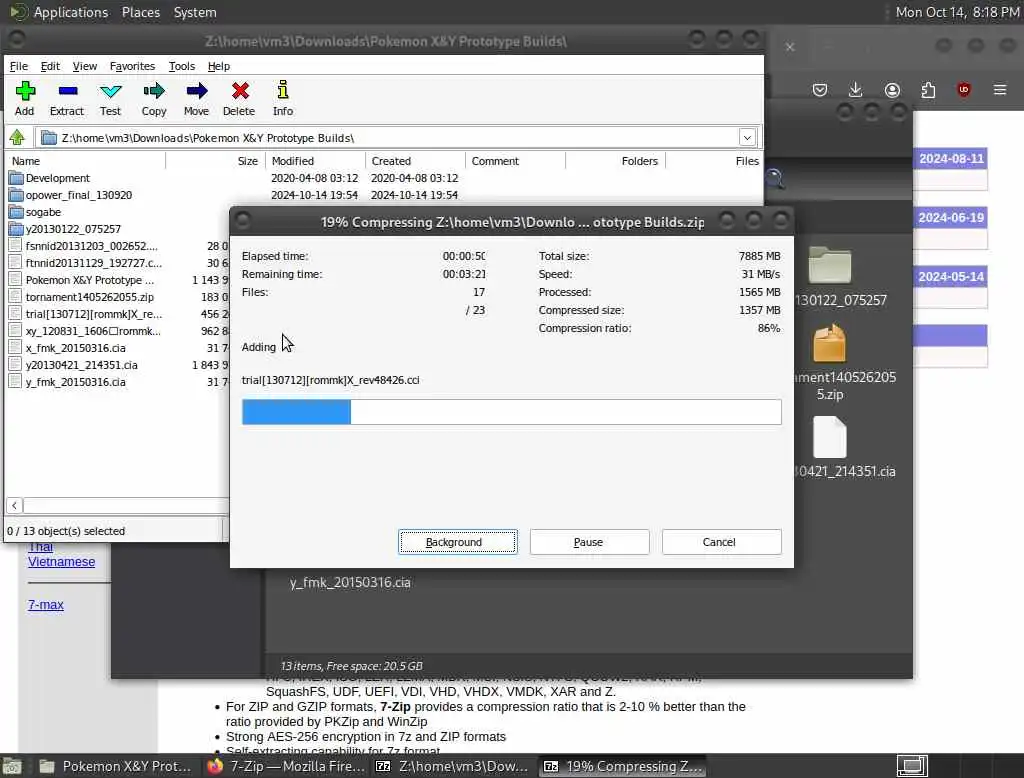Select y_fmk_20150316.cia in file manager
This screenshot has height=778, width=1024.
coord(350,583)
